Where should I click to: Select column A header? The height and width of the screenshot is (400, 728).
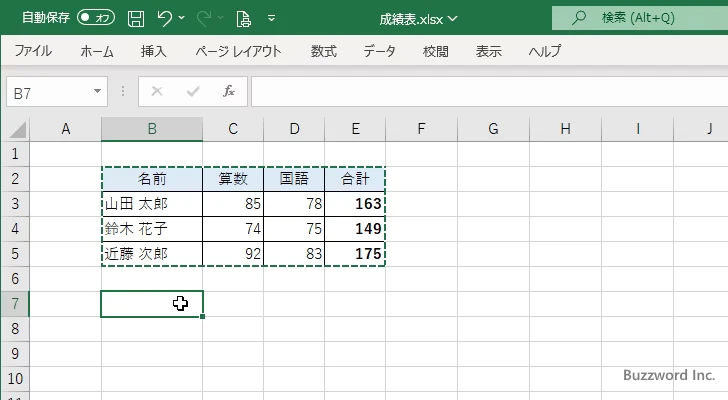(65, 129)
